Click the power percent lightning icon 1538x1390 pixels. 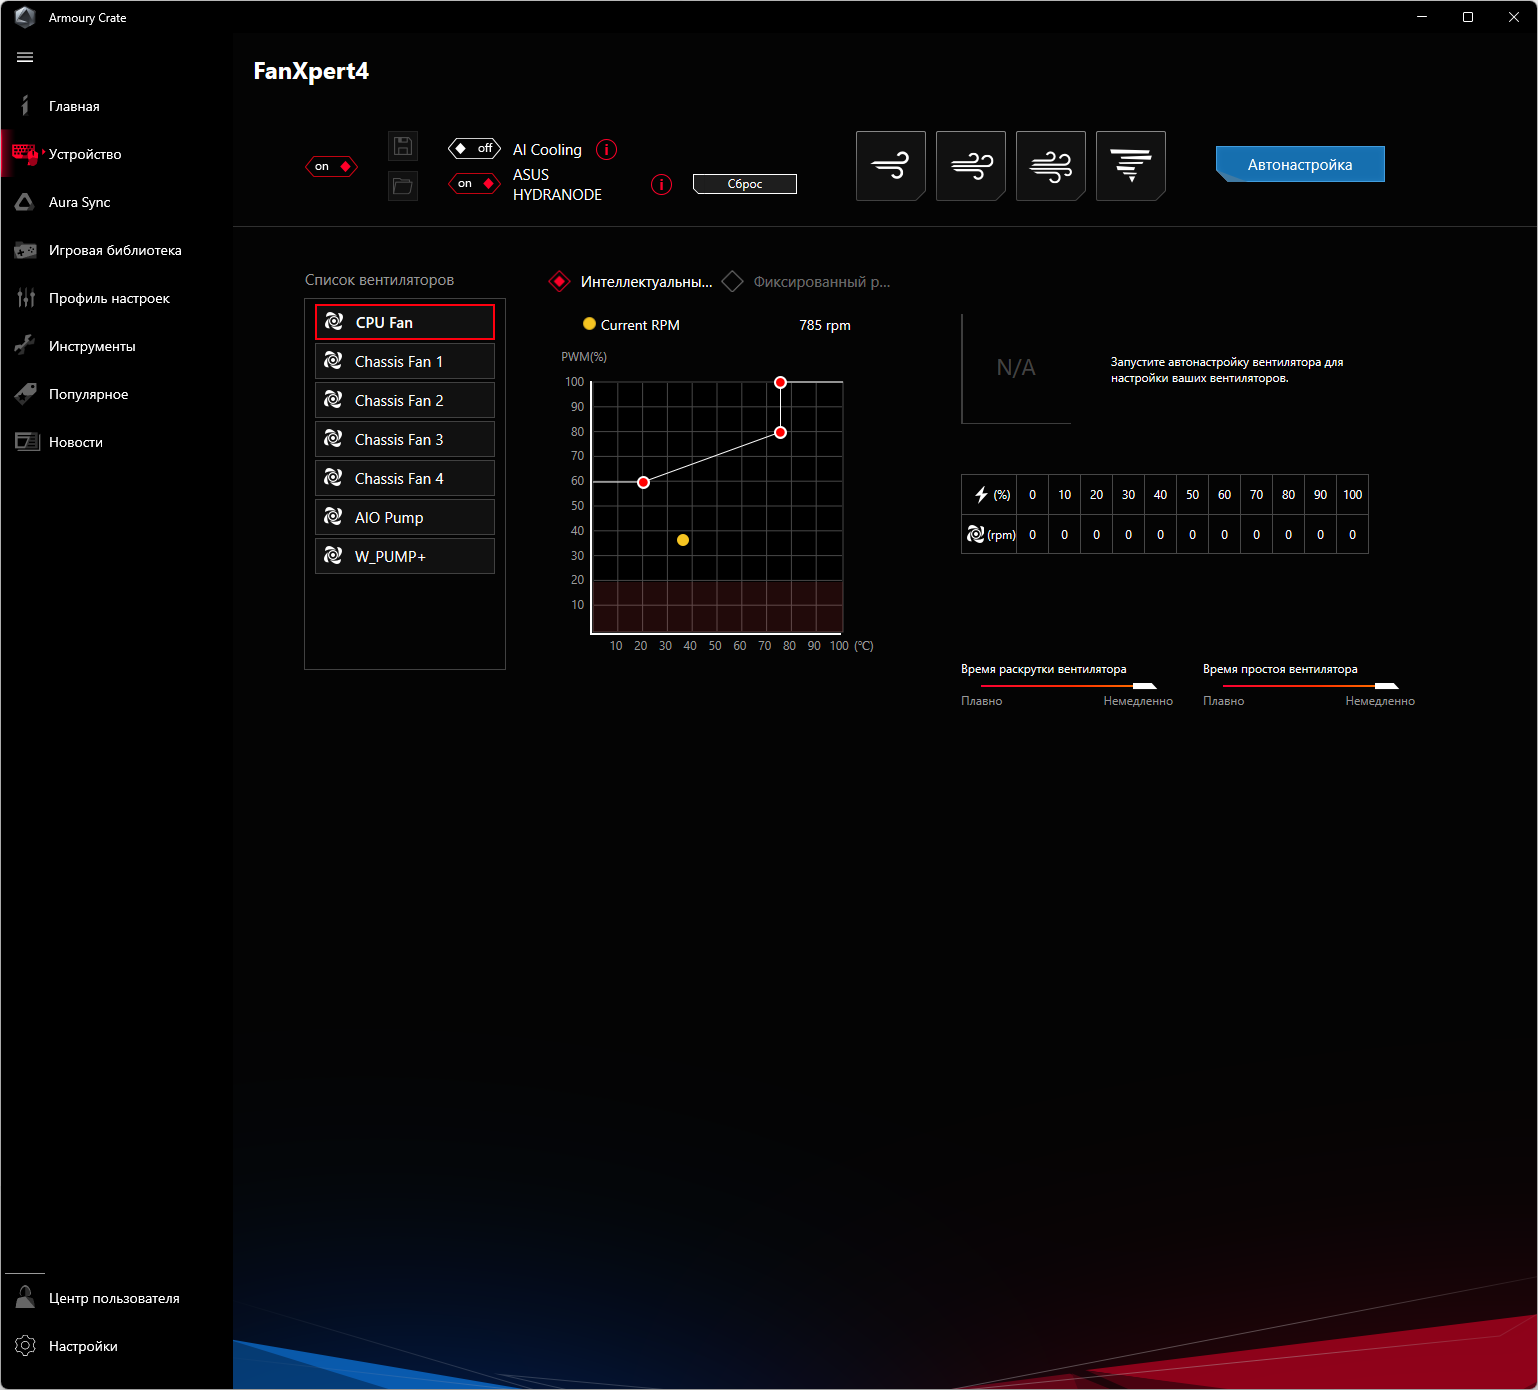[981, 494]
